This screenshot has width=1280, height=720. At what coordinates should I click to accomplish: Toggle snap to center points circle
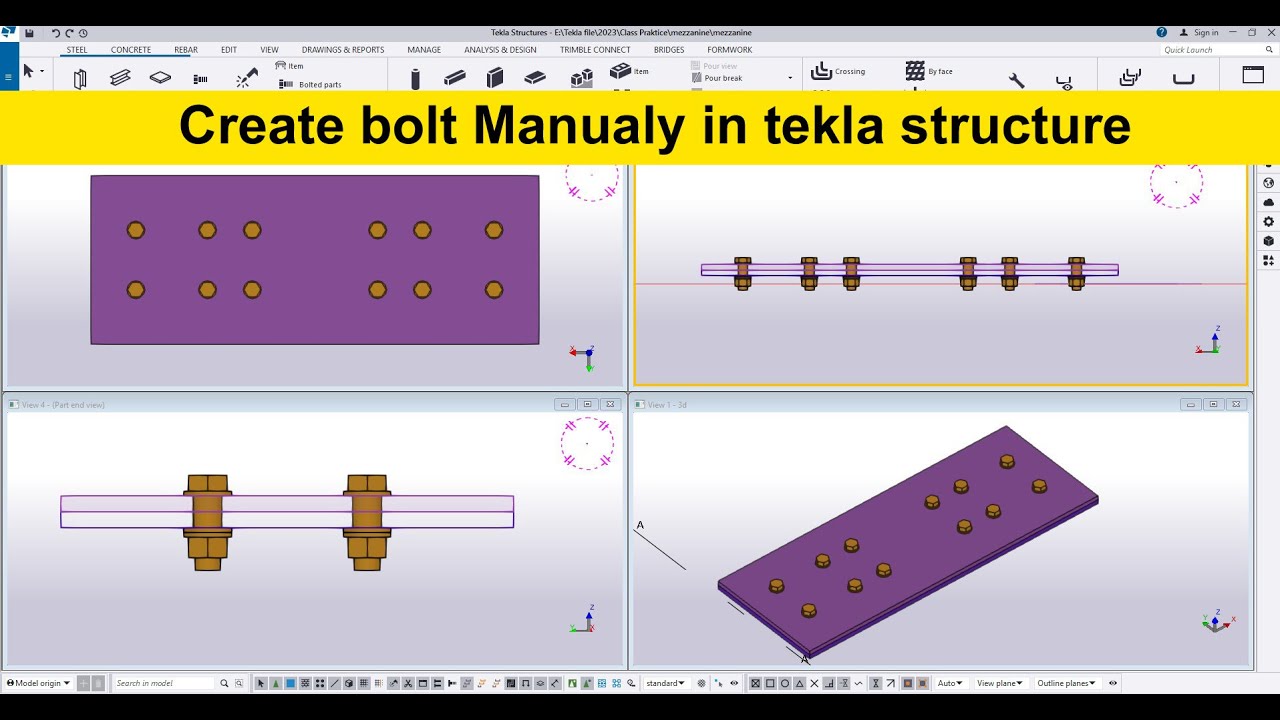pyautogui.click(x=785, y=683)
